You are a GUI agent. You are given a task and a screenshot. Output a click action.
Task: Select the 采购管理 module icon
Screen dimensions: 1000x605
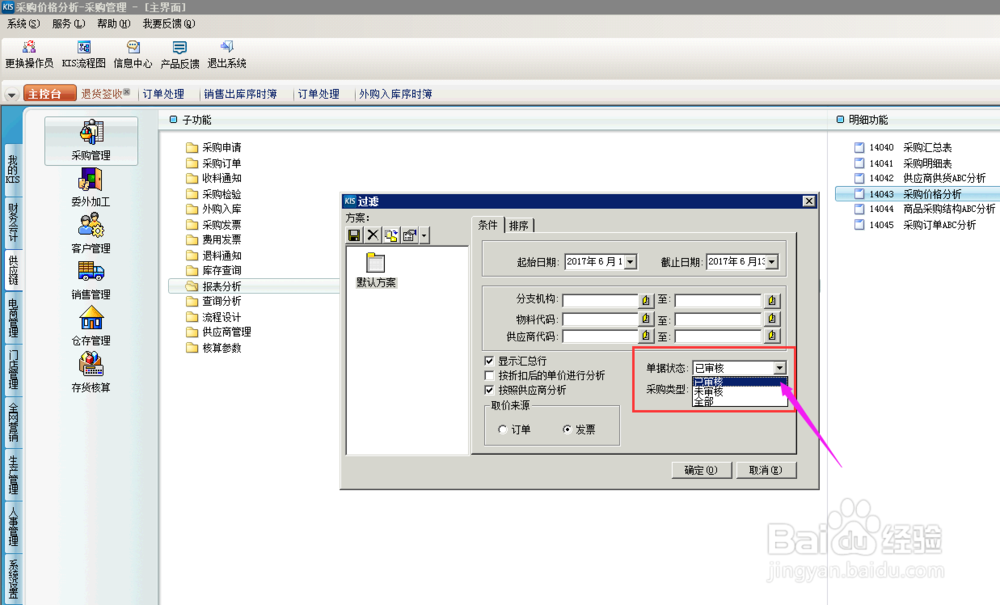(91, 140)
